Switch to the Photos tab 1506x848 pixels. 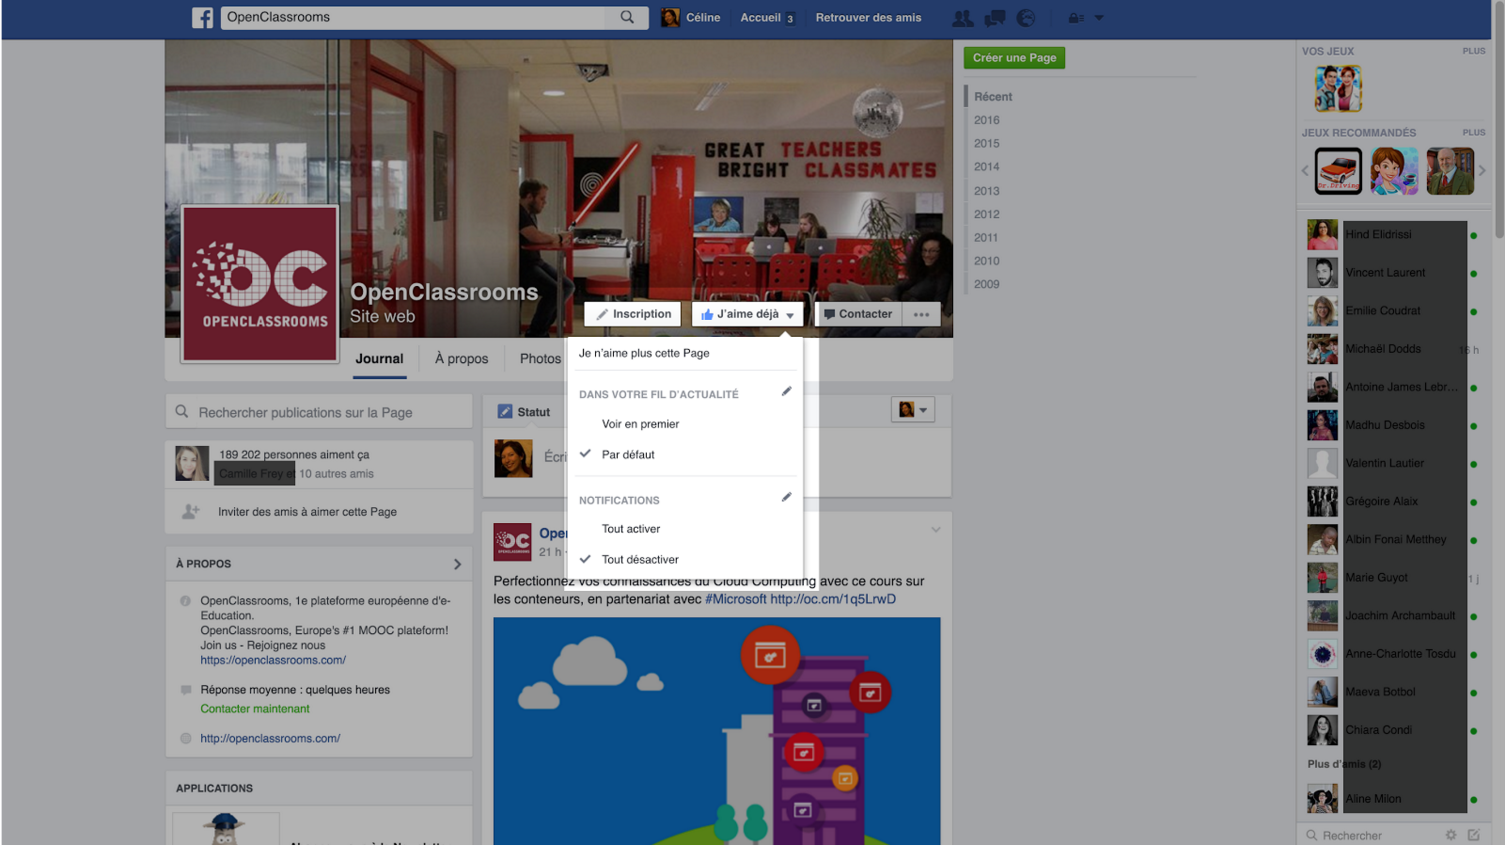(x=540, y=359)
